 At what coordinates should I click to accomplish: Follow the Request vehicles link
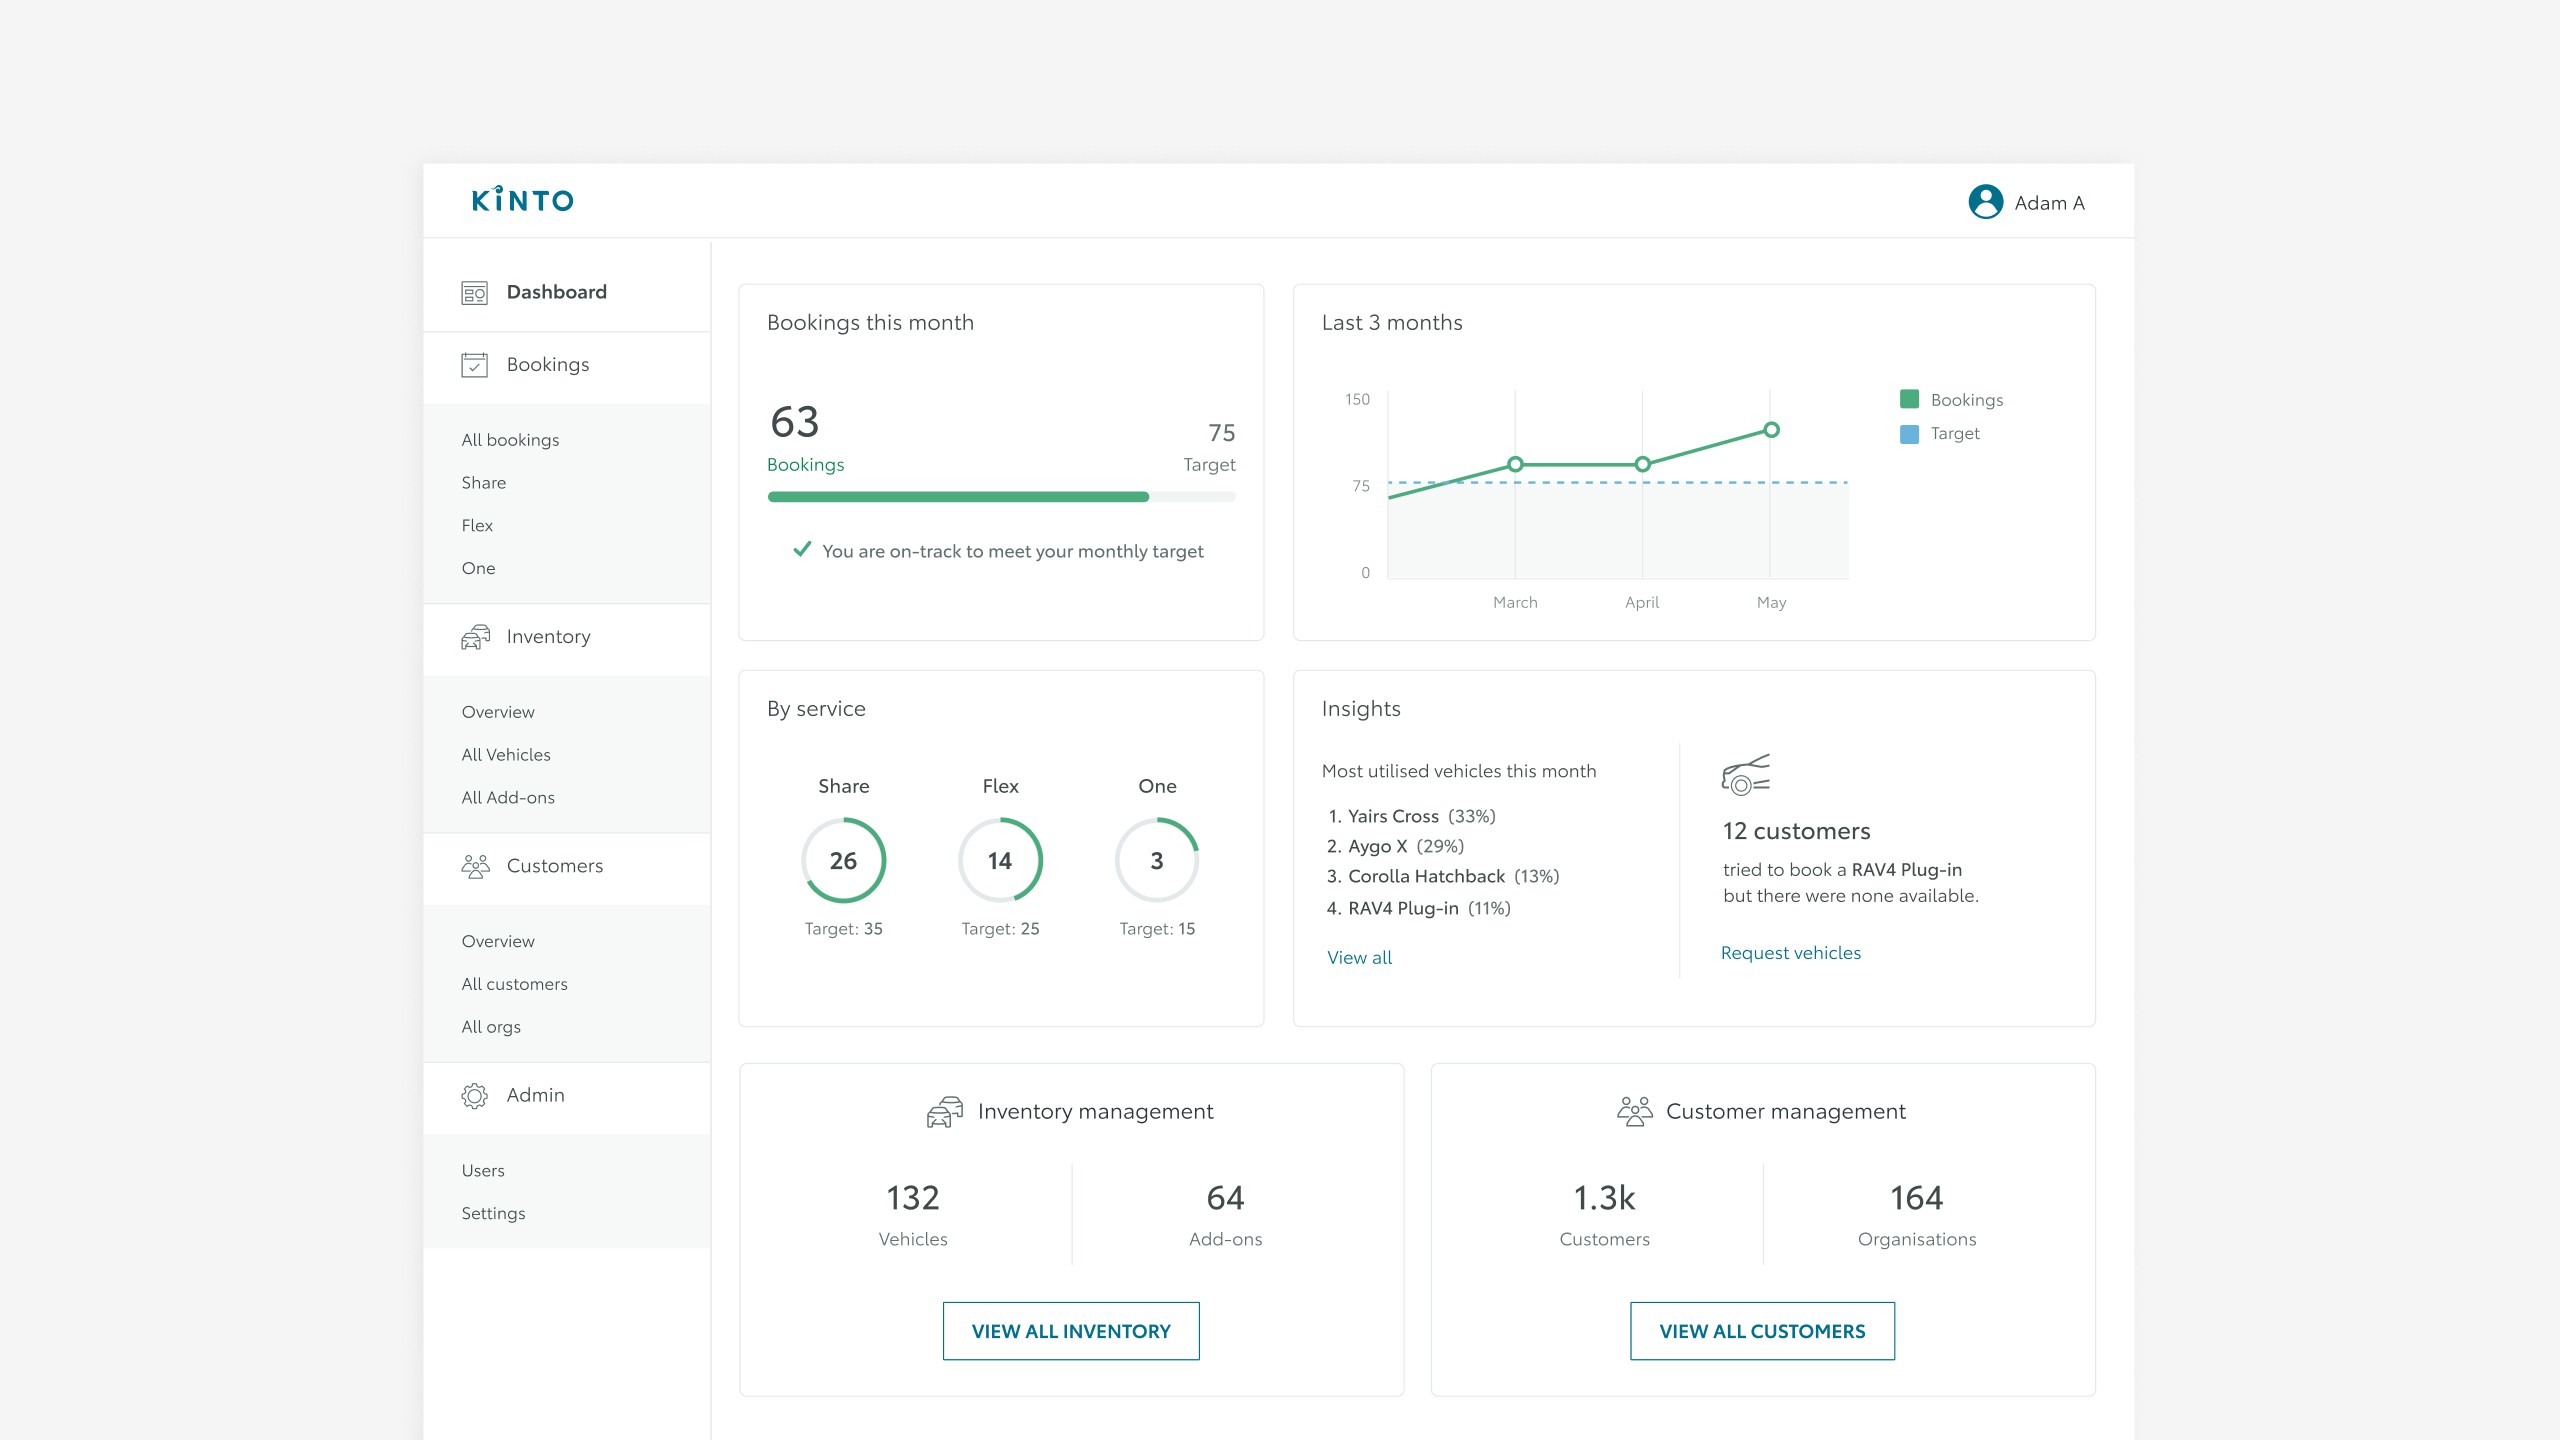1790,953
